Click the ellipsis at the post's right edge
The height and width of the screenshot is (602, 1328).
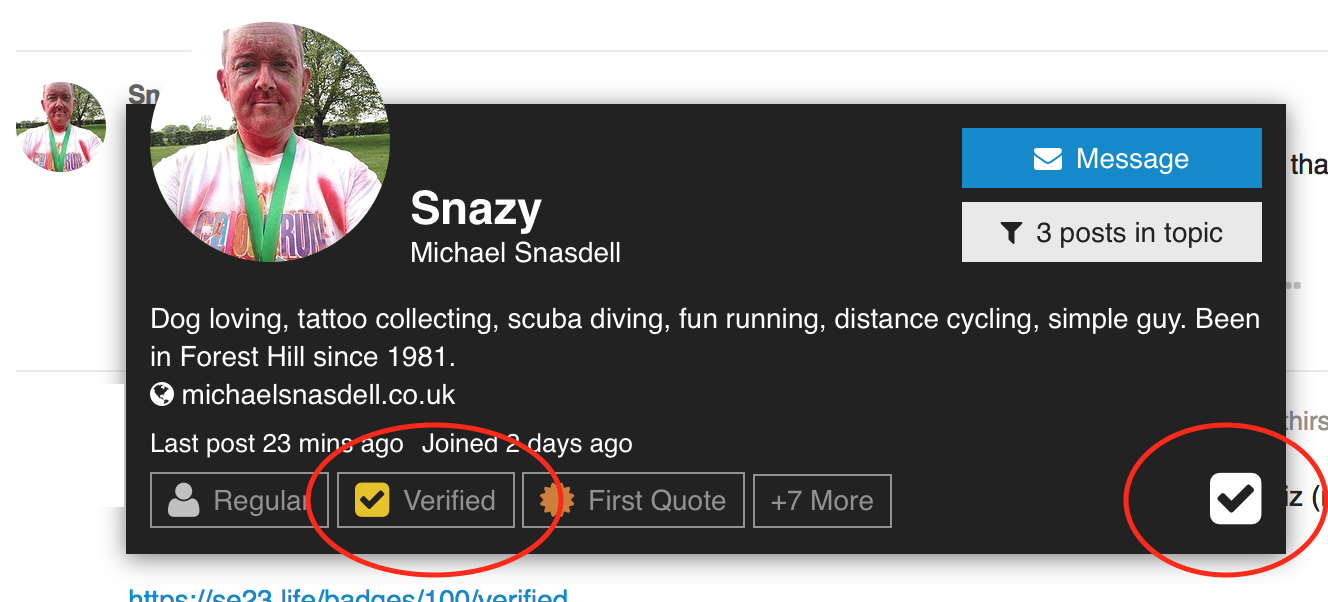tap(1291, 286)
